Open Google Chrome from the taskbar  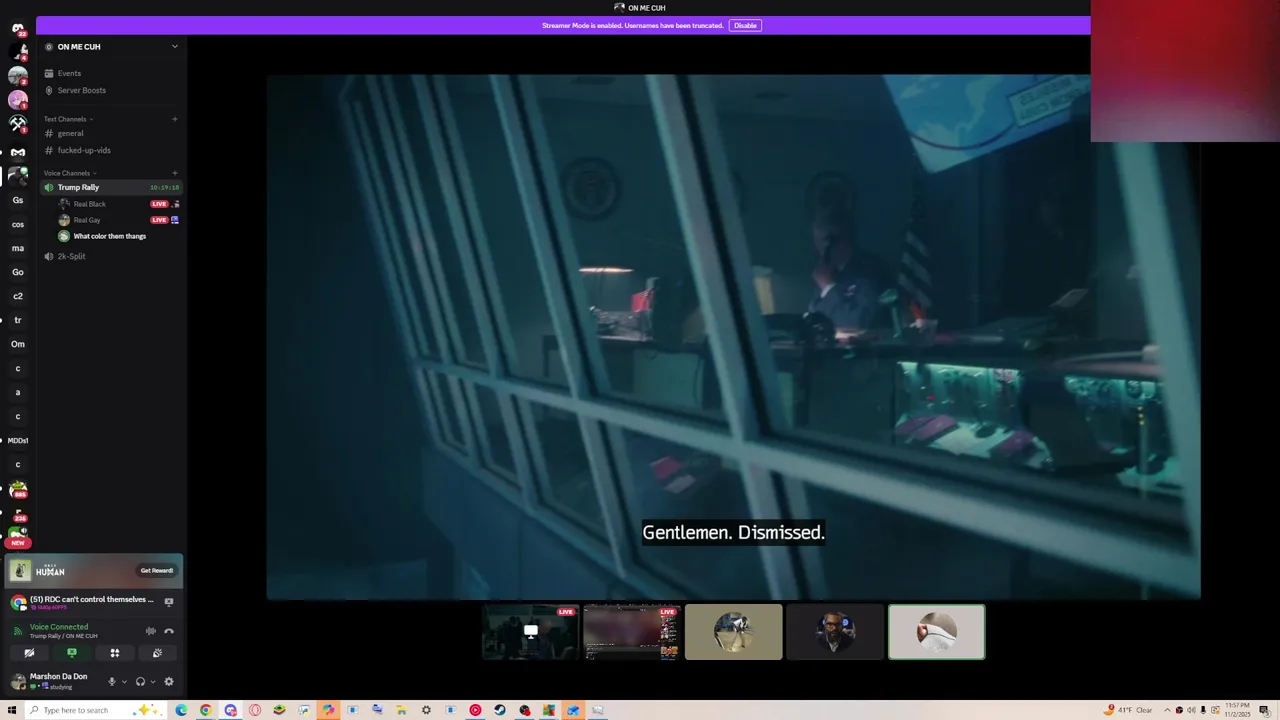(x=206, y=710)
